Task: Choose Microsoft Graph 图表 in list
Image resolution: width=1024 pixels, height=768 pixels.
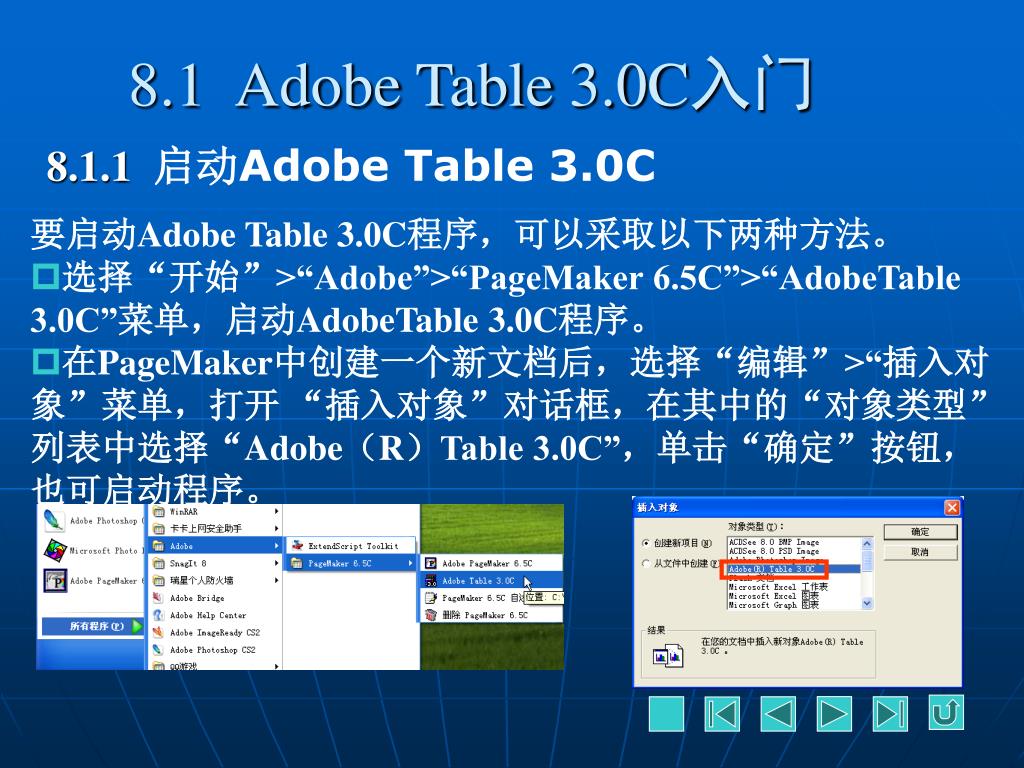Action: click(774, 605)
